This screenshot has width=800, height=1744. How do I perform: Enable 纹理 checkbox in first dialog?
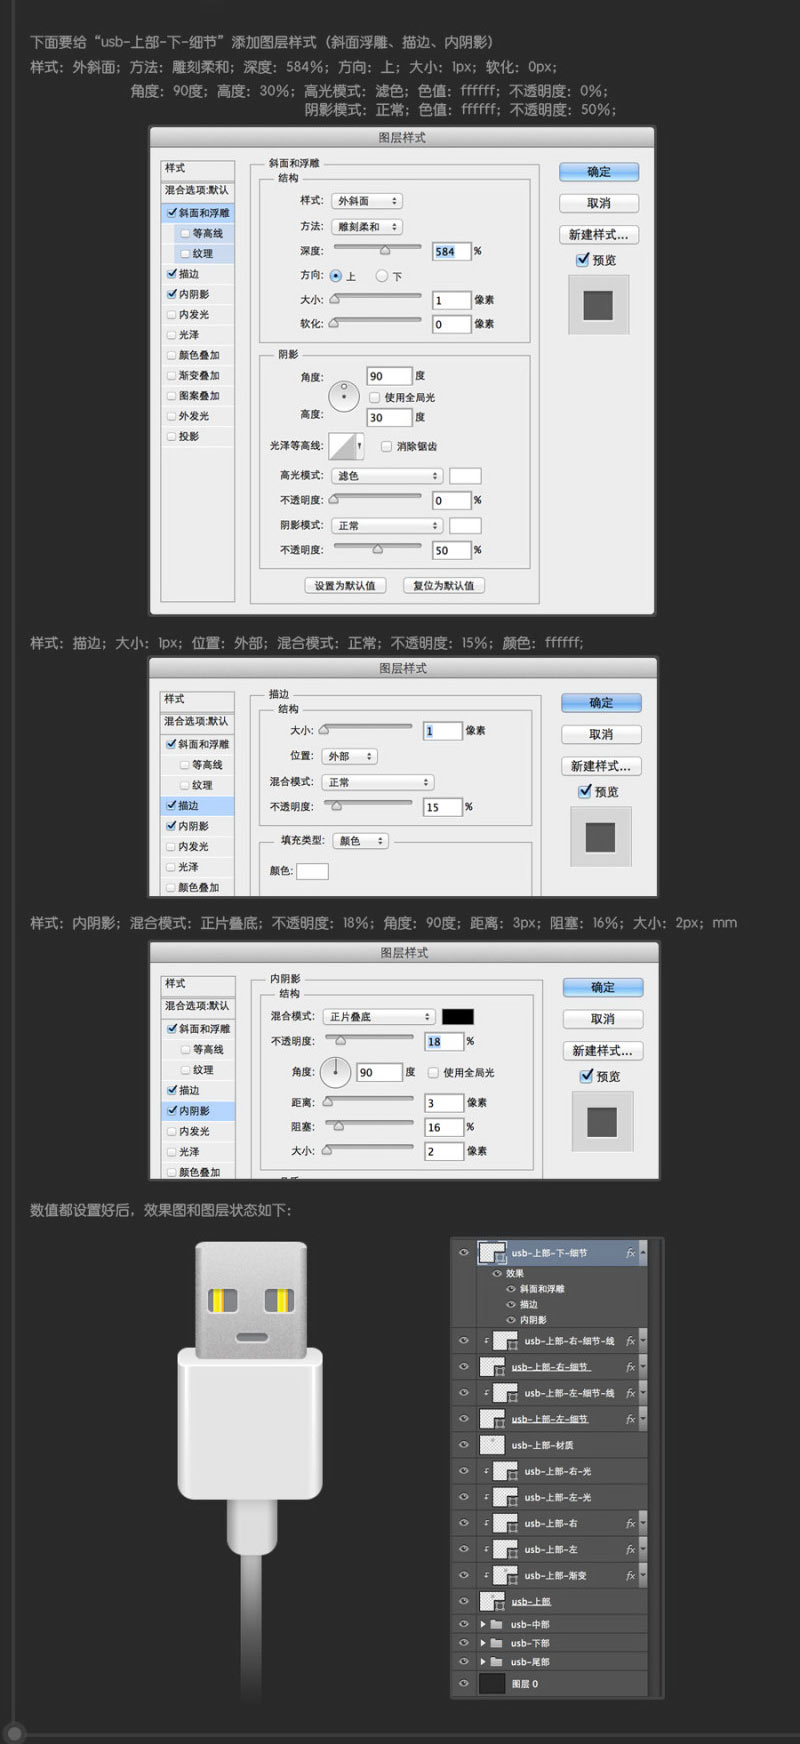tap(185, 254)
